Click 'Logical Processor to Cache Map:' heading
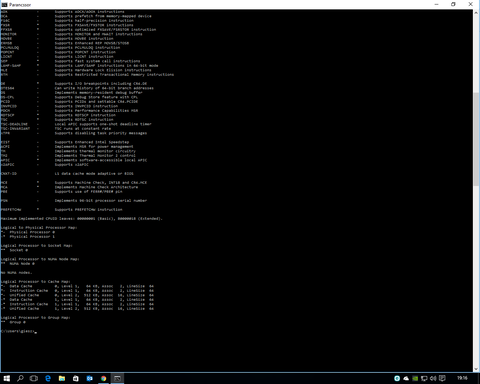This screenshot has height=384, width=480. click(x=35, y=282)
